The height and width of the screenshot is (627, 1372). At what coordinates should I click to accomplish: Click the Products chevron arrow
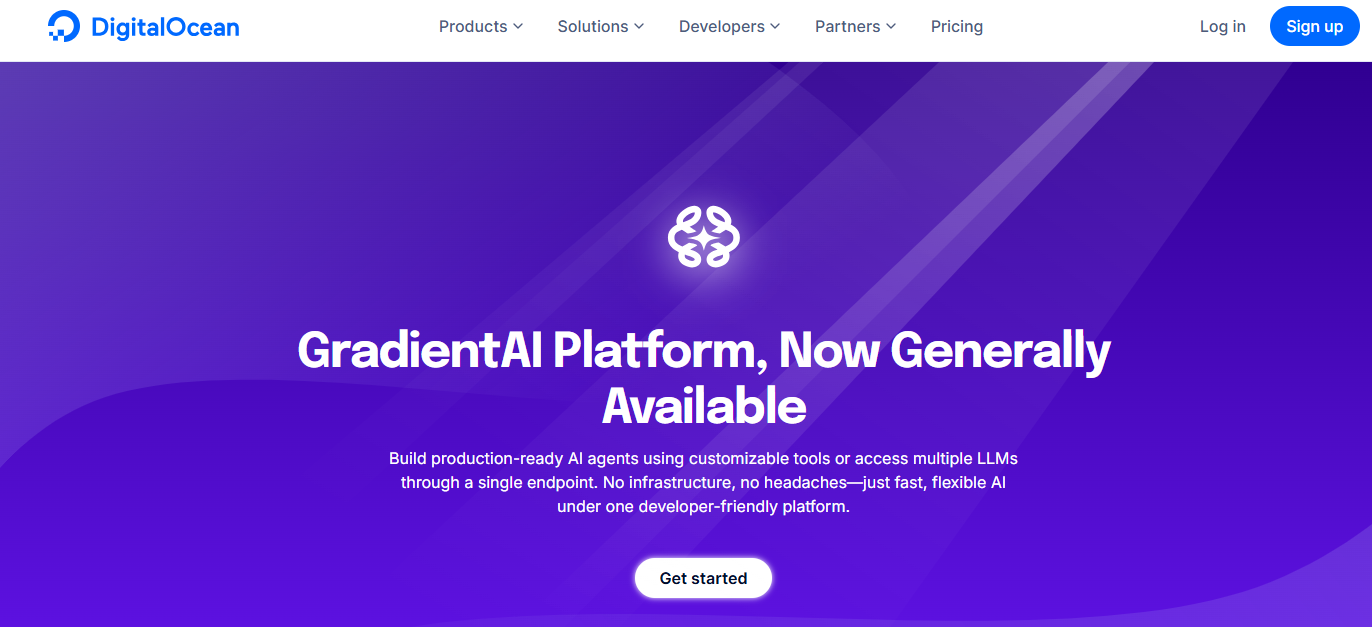(x=516, y=27)
